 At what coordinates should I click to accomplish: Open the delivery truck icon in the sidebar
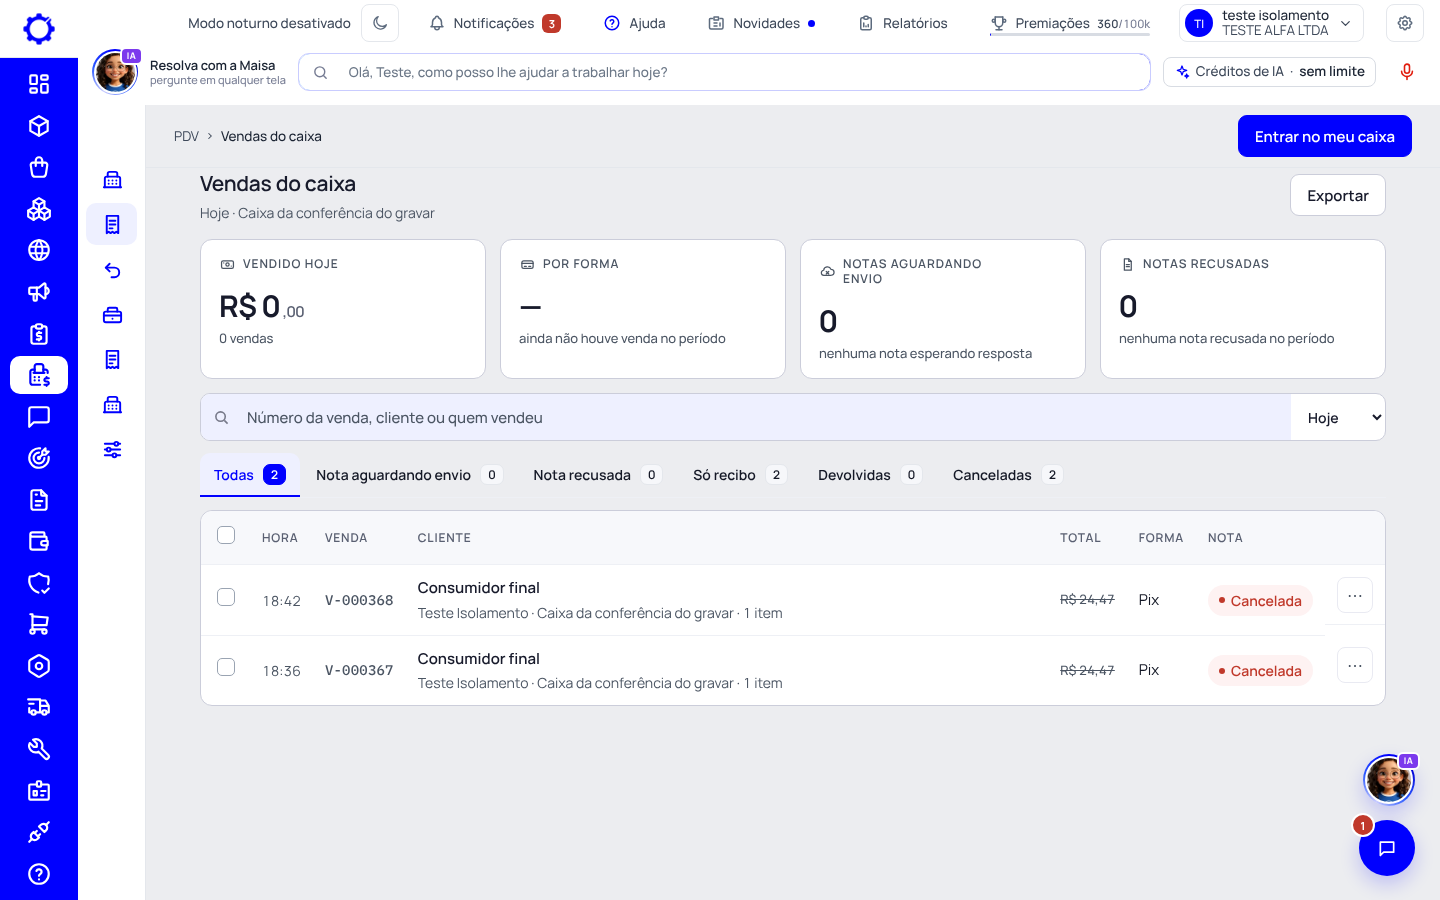click(x=39, y=707)
